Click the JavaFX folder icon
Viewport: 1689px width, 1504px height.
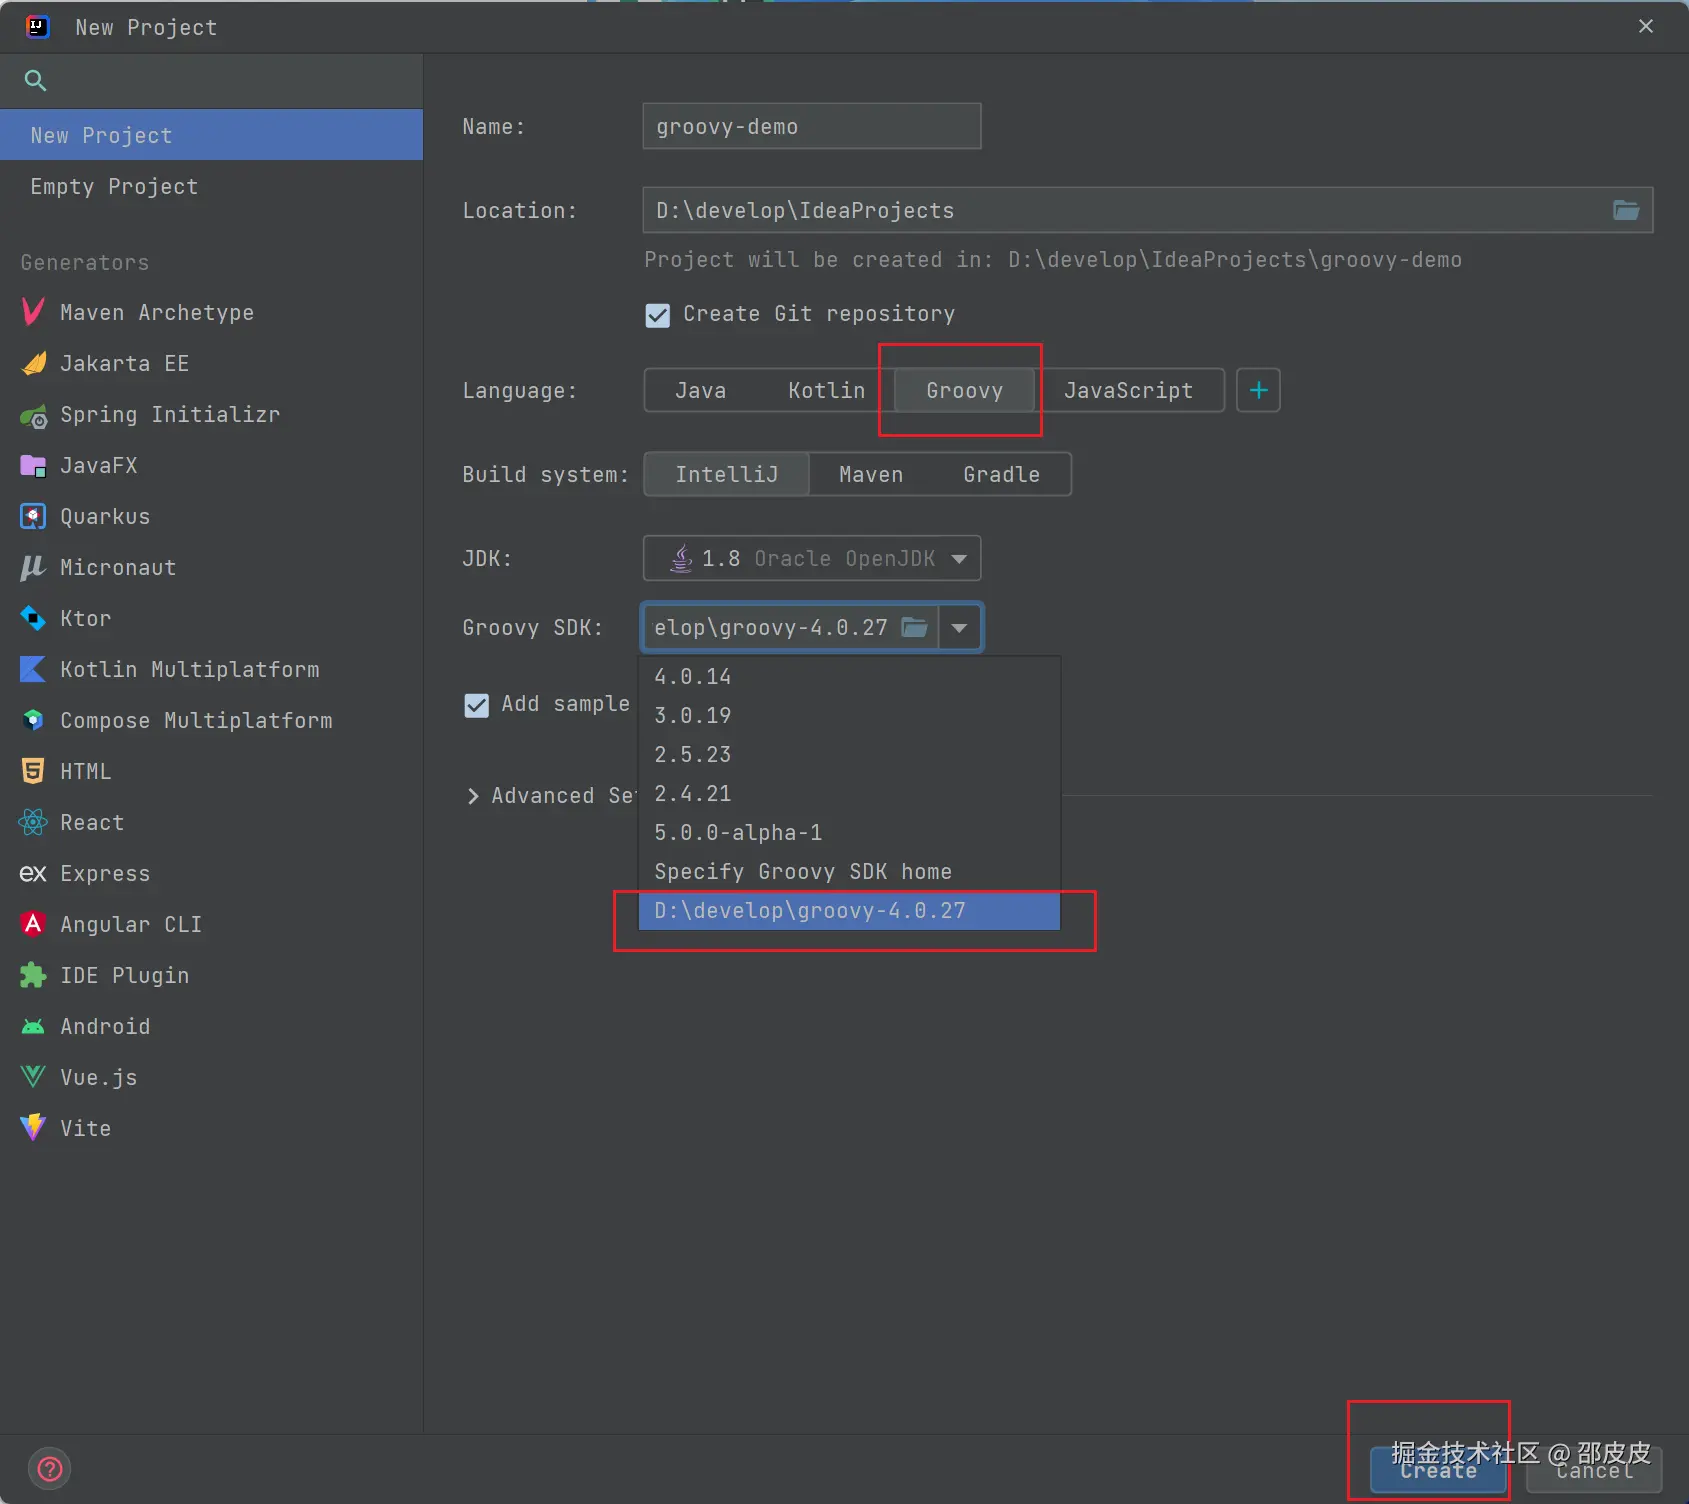(x=33, y=465)
